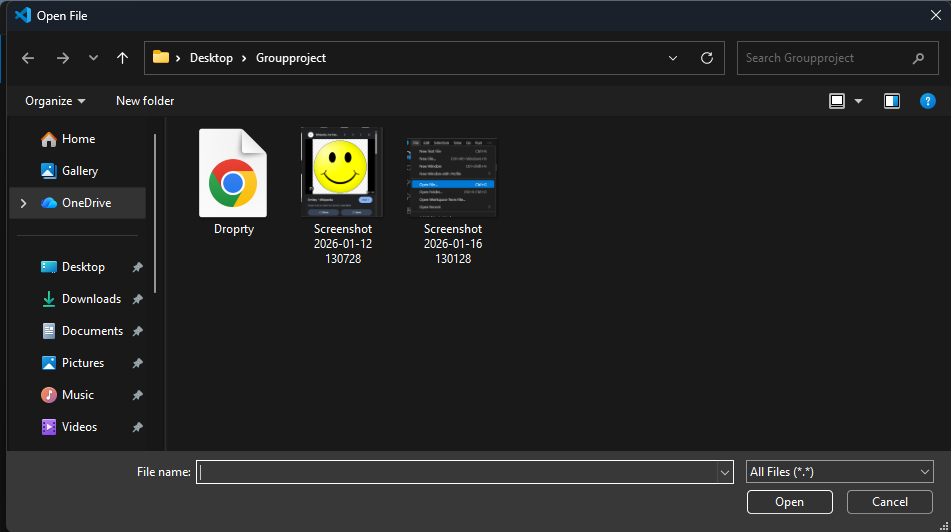Refresh the Groupproject folder view
Image resolution: width=951 pixels, height=532 pixels.
pos(706,58)
